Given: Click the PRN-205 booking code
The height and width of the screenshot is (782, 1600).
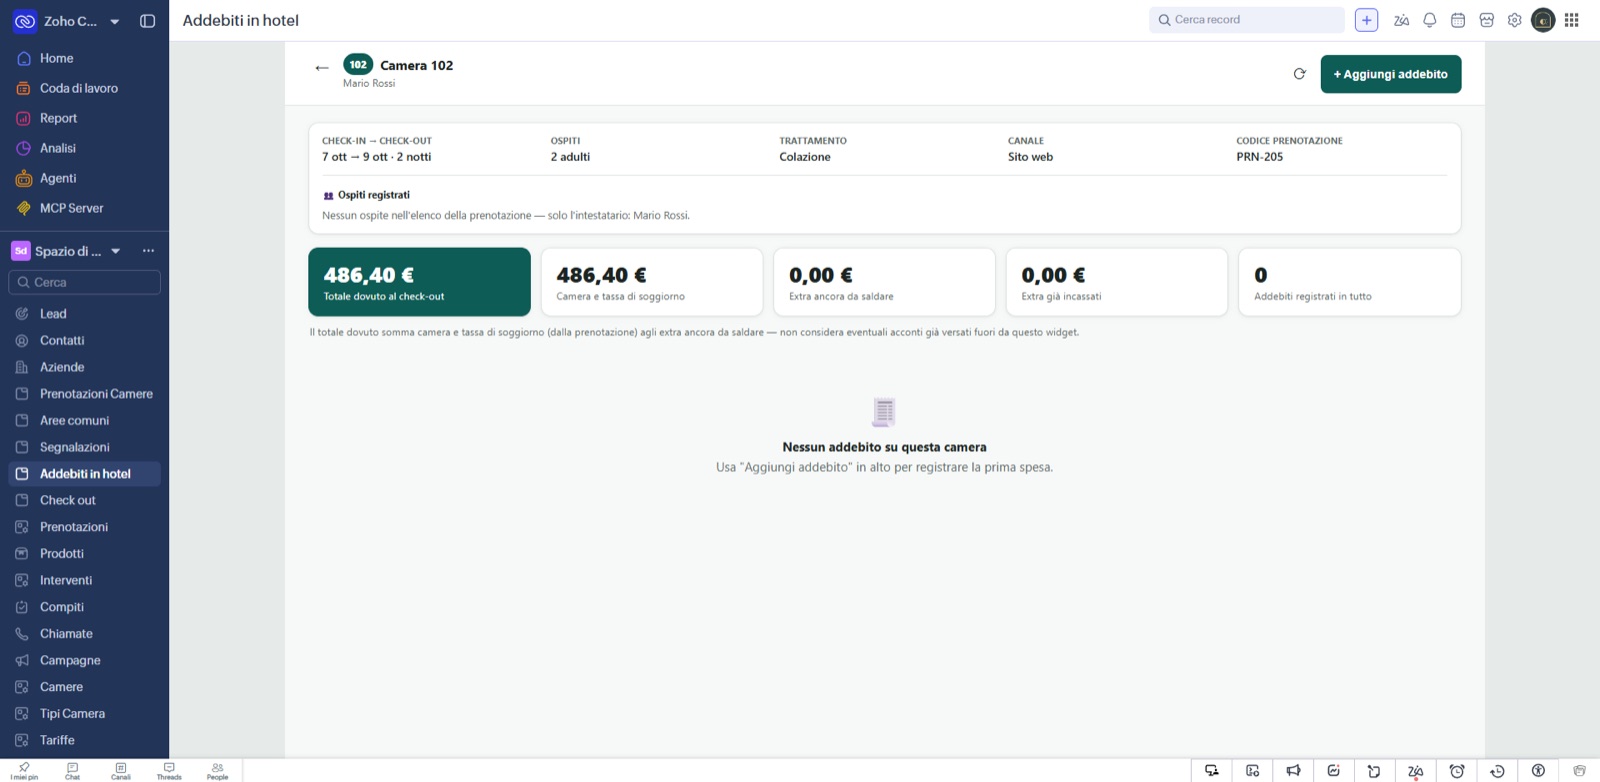Looking at the screenshot, I should click(1260, 157).
